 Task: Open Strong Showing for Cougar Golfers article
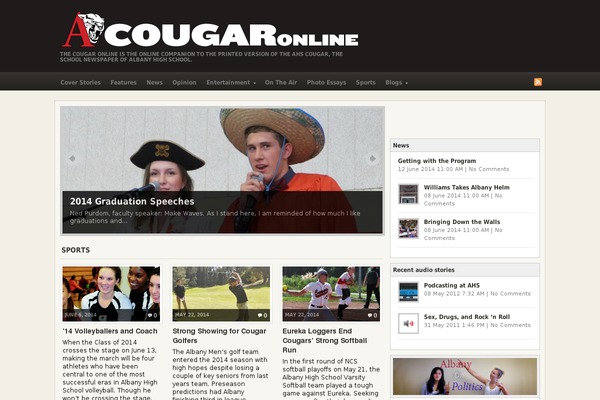coord(219,336)
